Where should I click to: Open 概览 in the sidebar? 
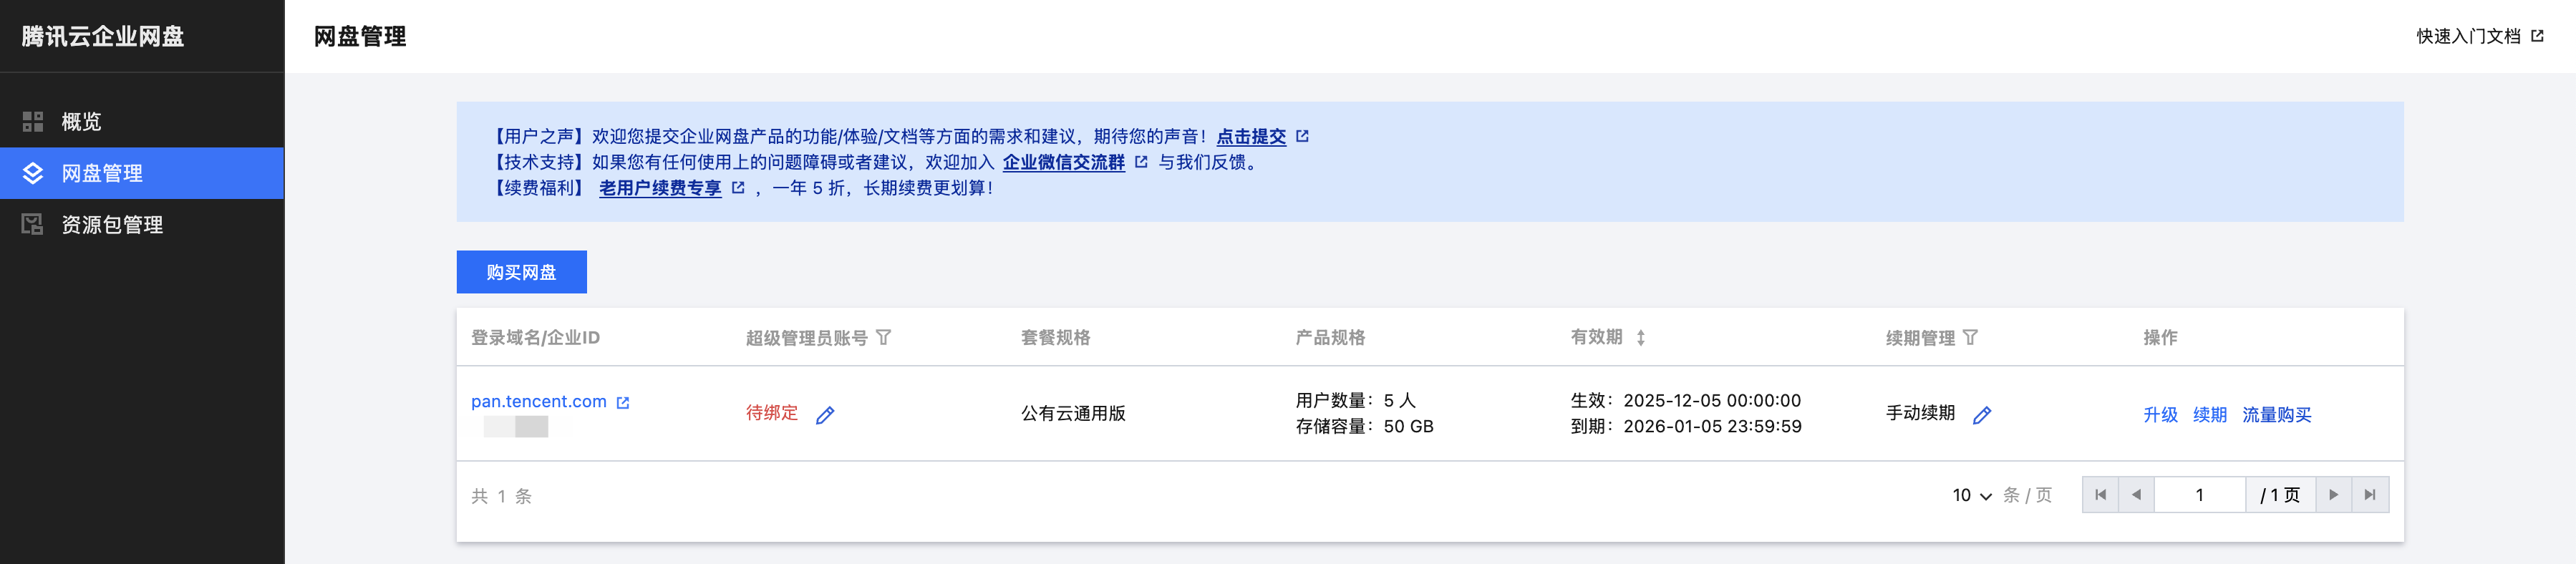tap(81, 122)
